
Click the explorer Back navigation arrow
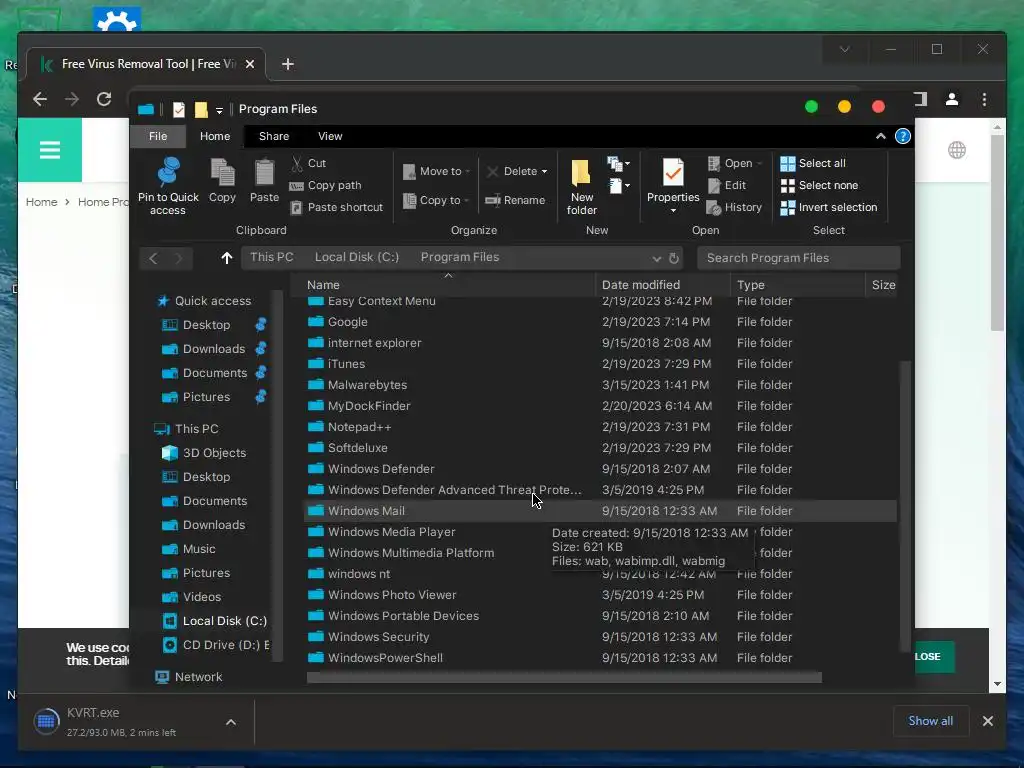153,258
